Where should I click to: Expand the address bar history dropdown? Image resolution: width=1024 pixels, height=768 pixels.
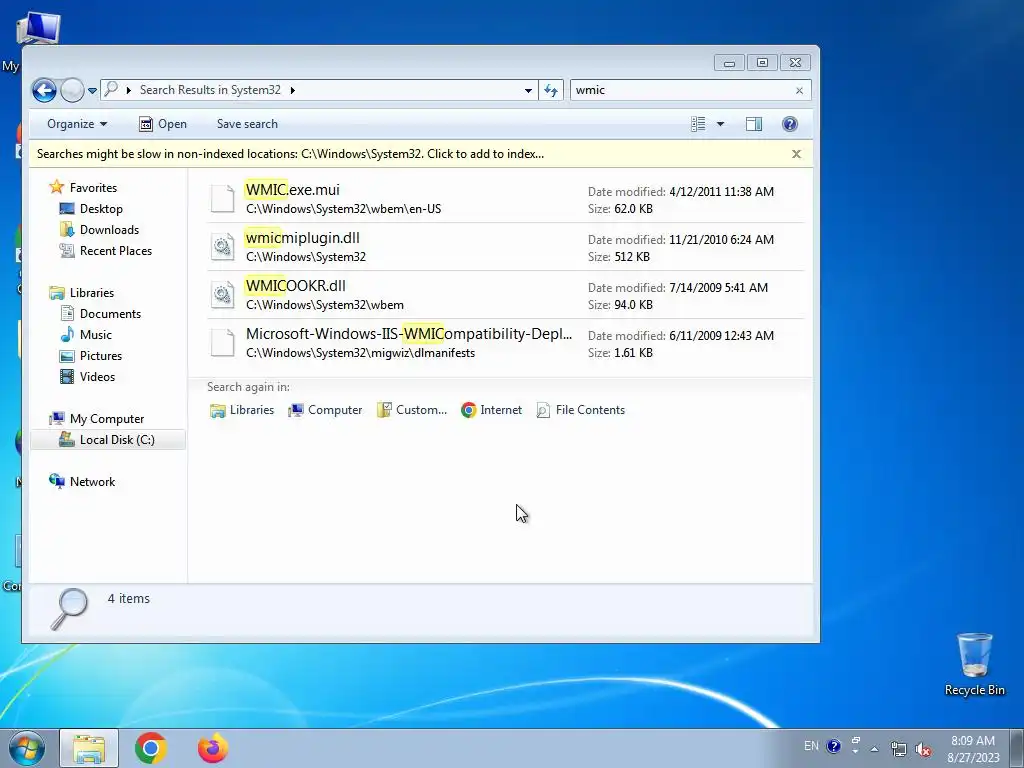(x=528, y=90)
